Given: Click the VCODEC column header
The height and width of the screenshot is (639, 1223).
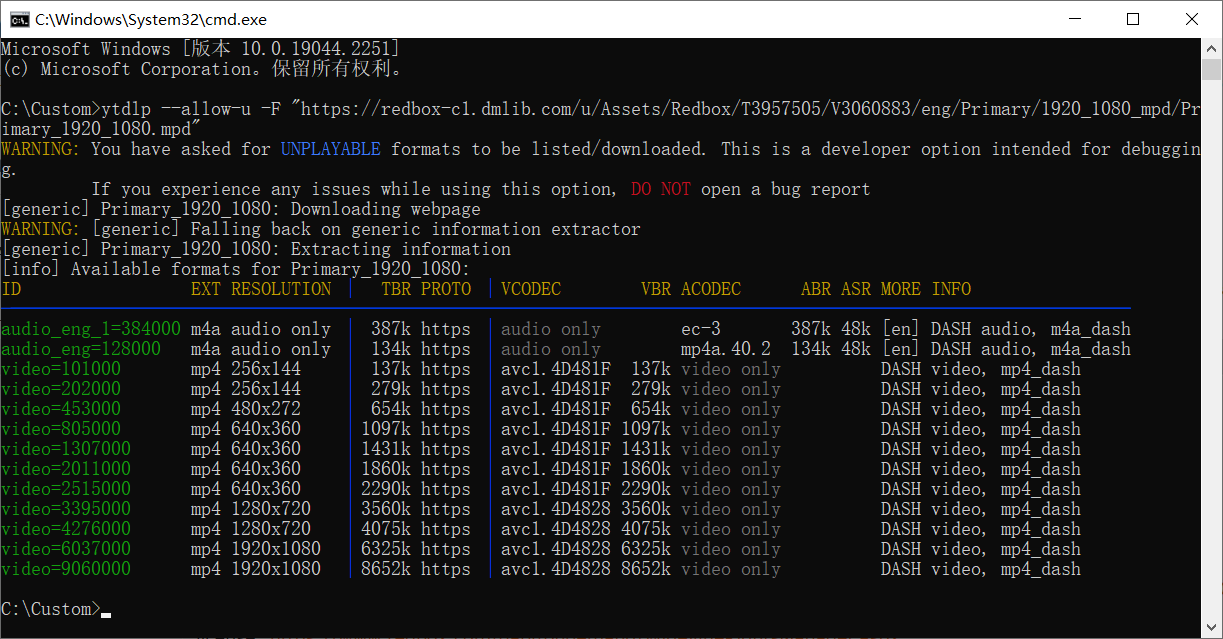Looking at the screenshot, I should pos(531,289).
